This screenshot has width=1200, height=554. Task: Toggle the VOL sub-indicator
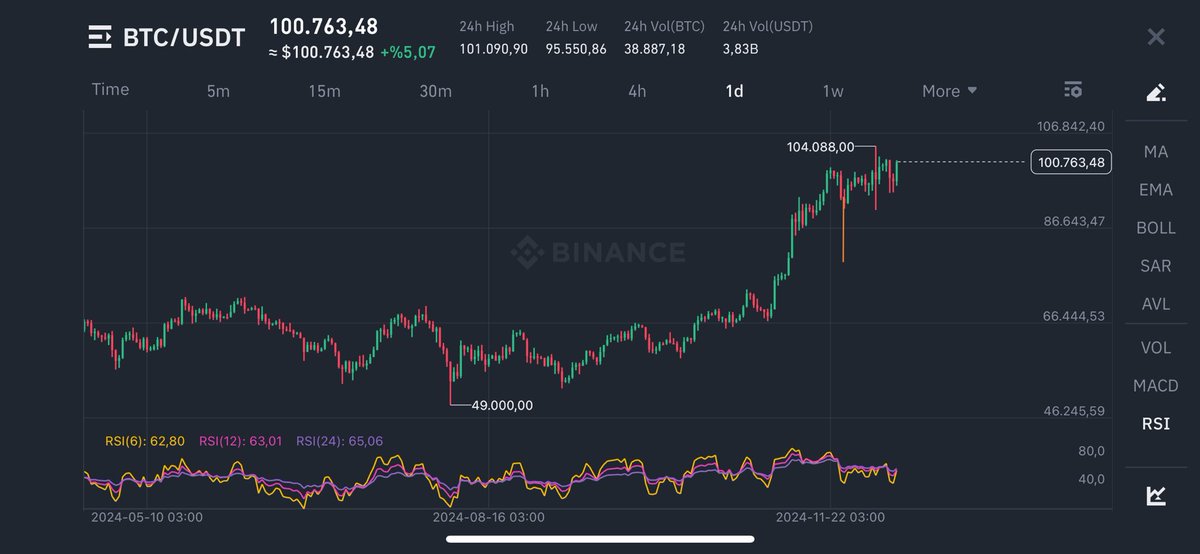pos(1155,347)
